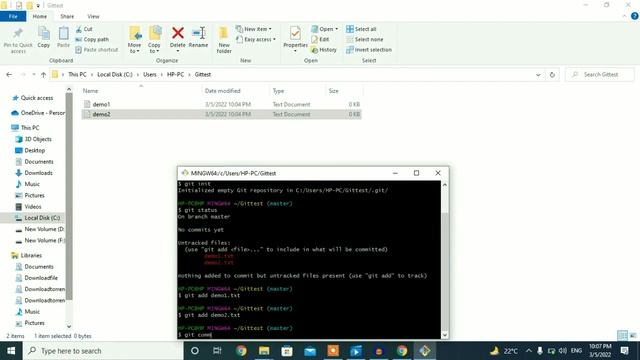Show hidden system tray icons

529,351
